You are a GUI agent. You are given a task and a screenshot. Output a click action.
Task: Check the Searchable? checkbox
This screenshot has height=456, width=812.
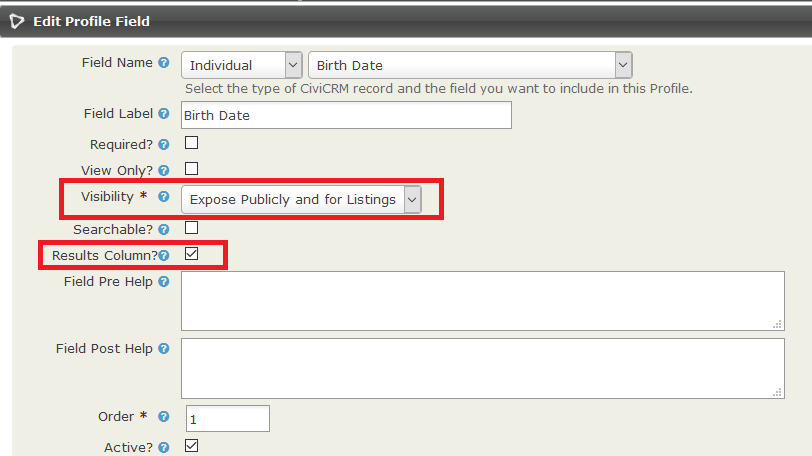pyautogui.click(x=191, y=229)
